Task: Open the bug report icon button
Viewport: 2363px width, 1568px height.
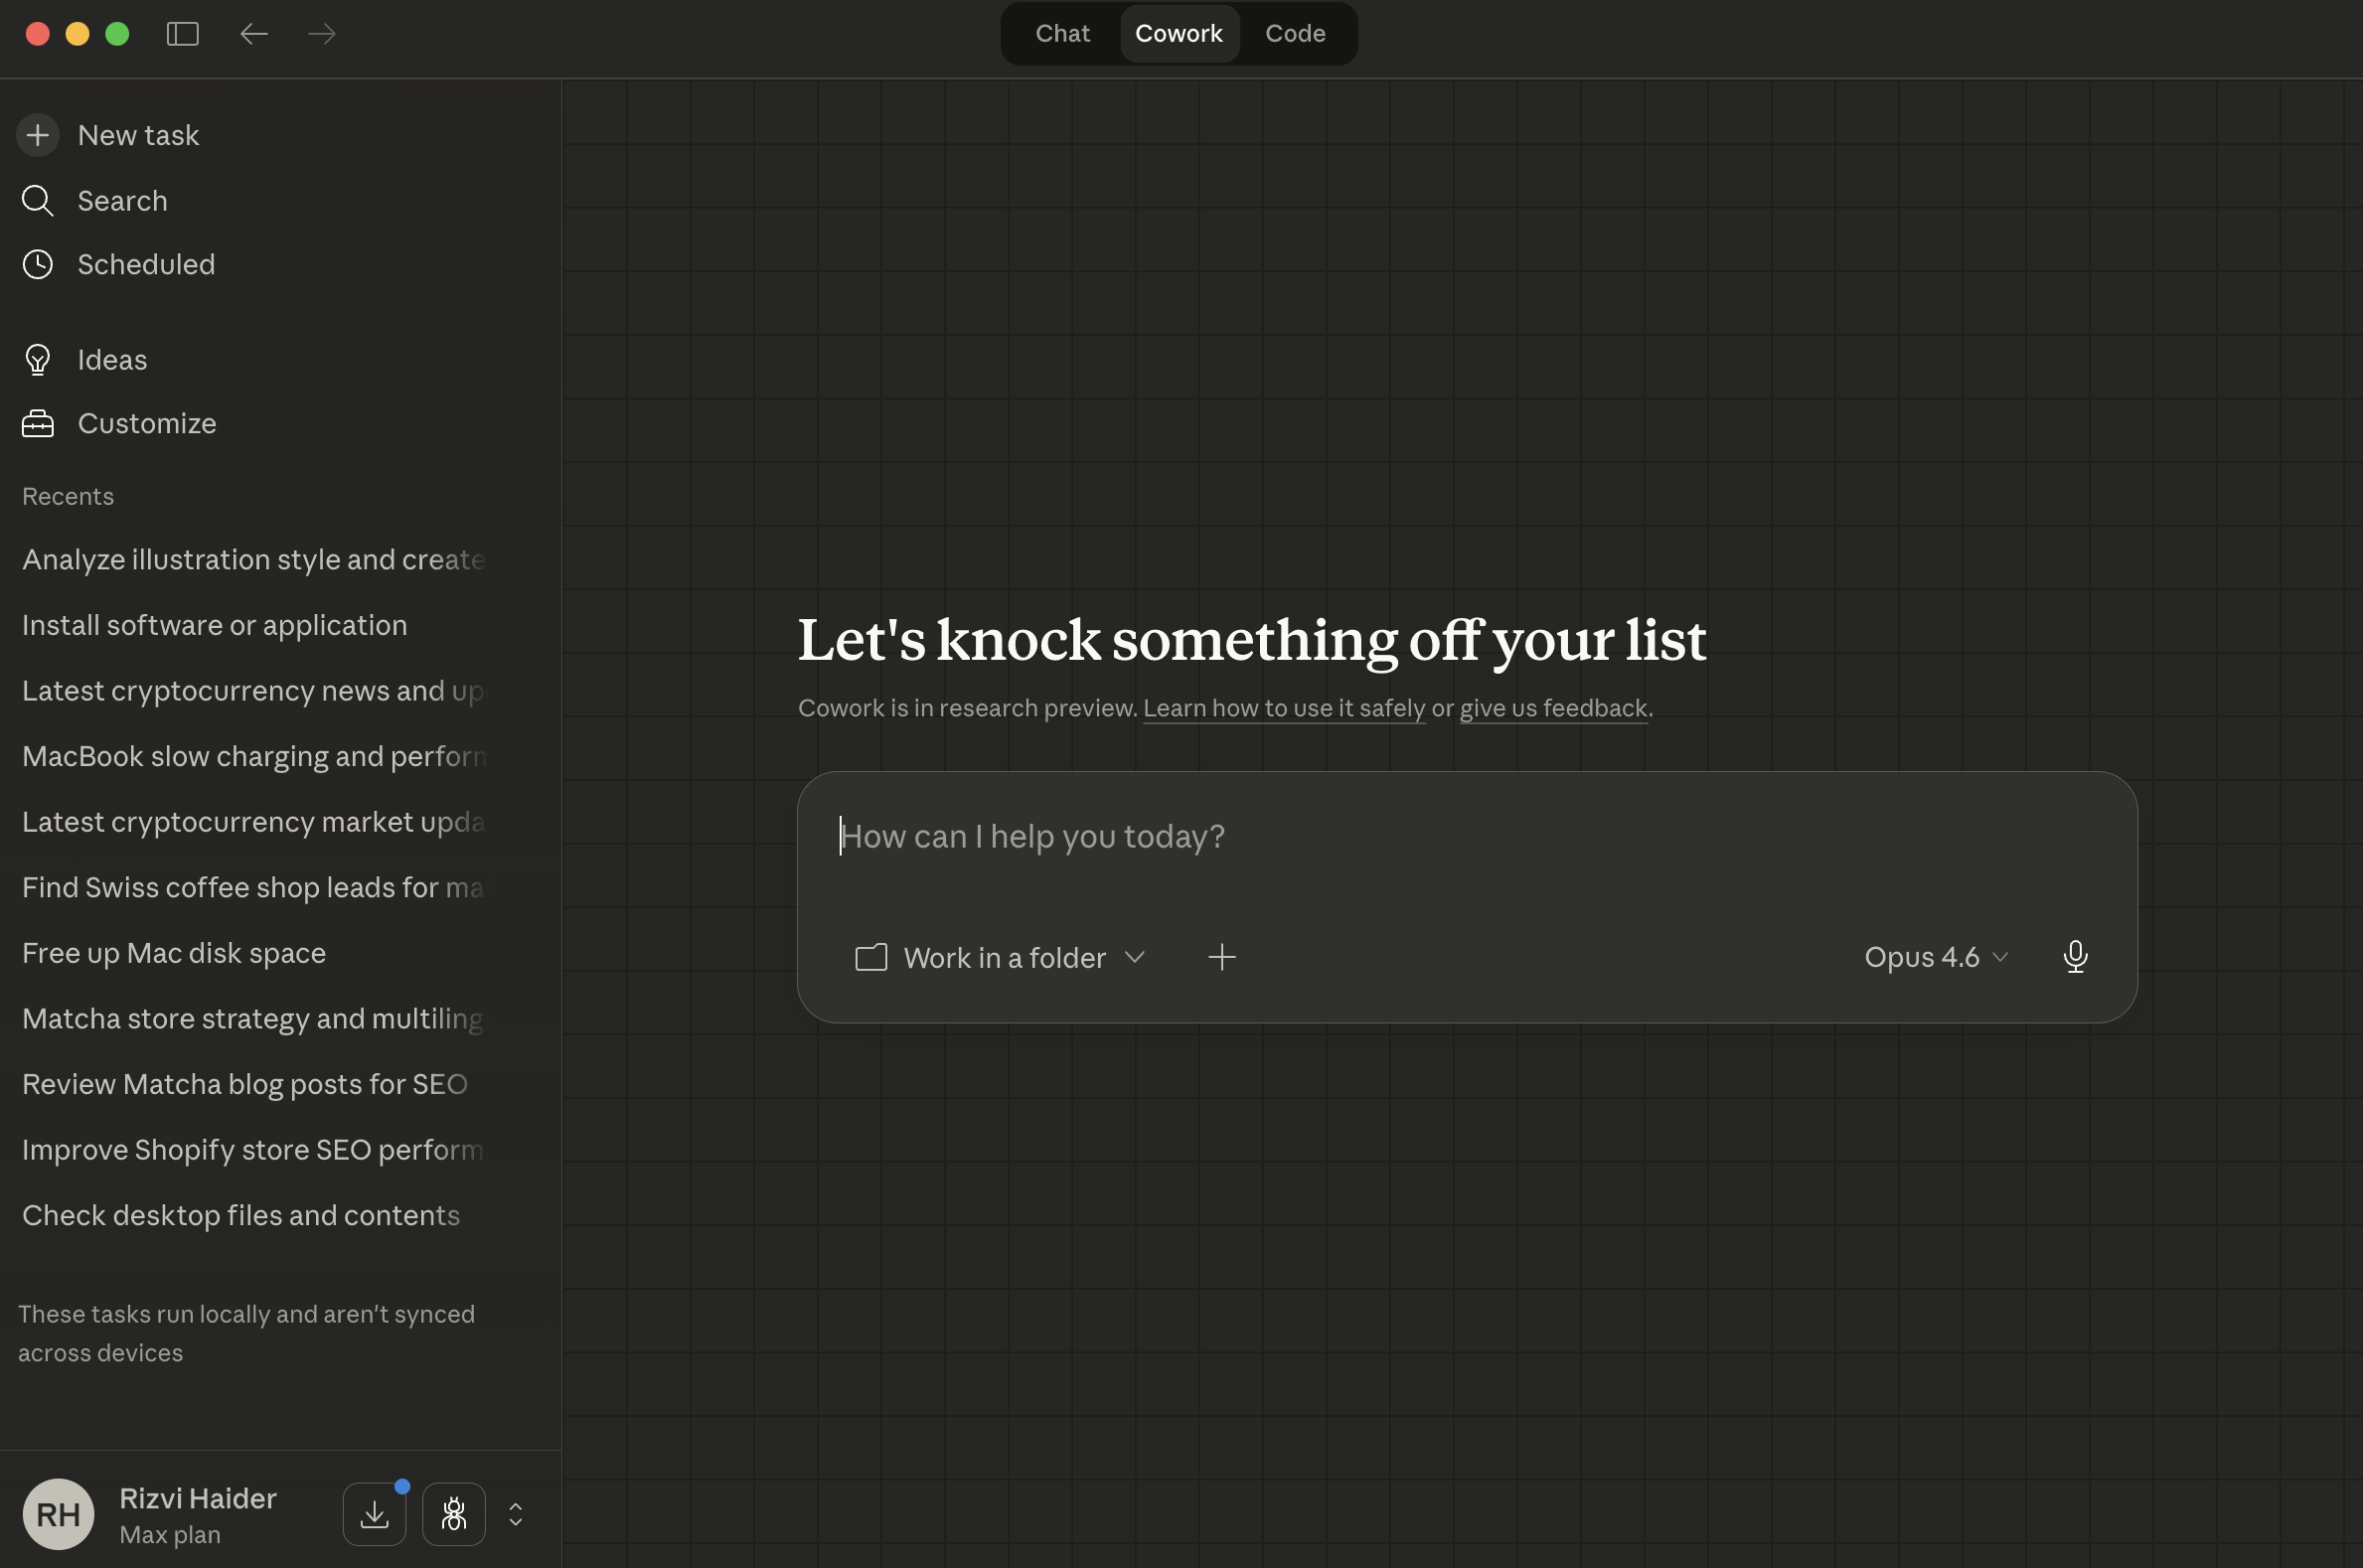Action: [x=453, y=1514]
